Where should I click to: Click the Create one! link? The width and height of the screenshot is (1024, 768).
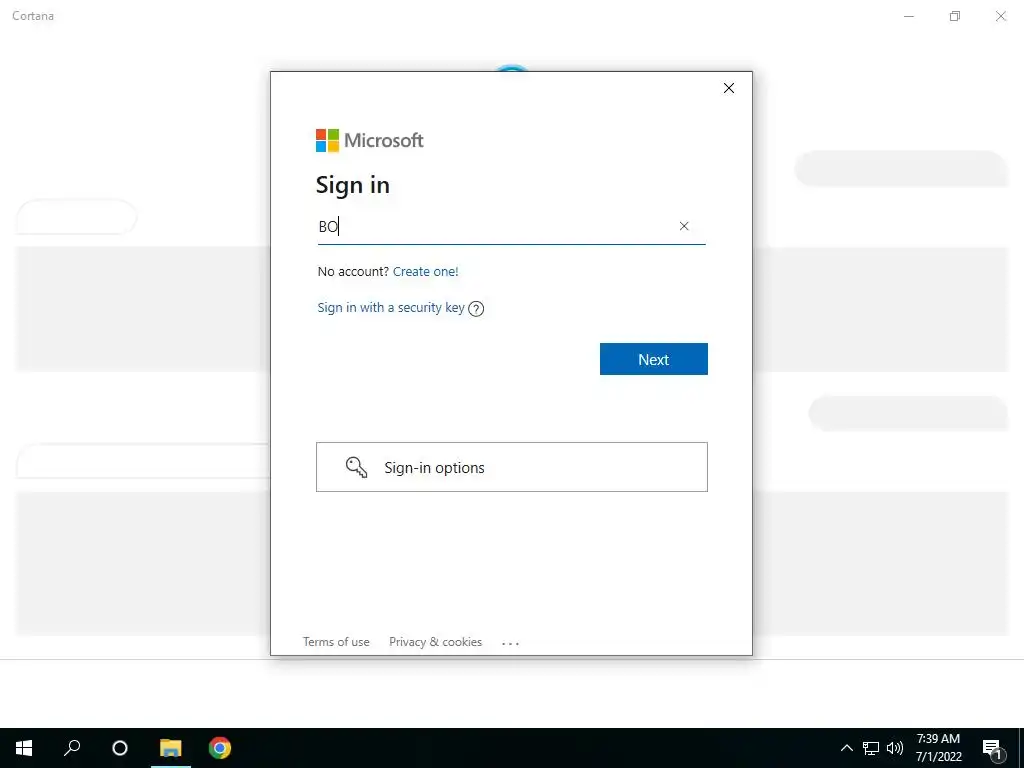426,272
